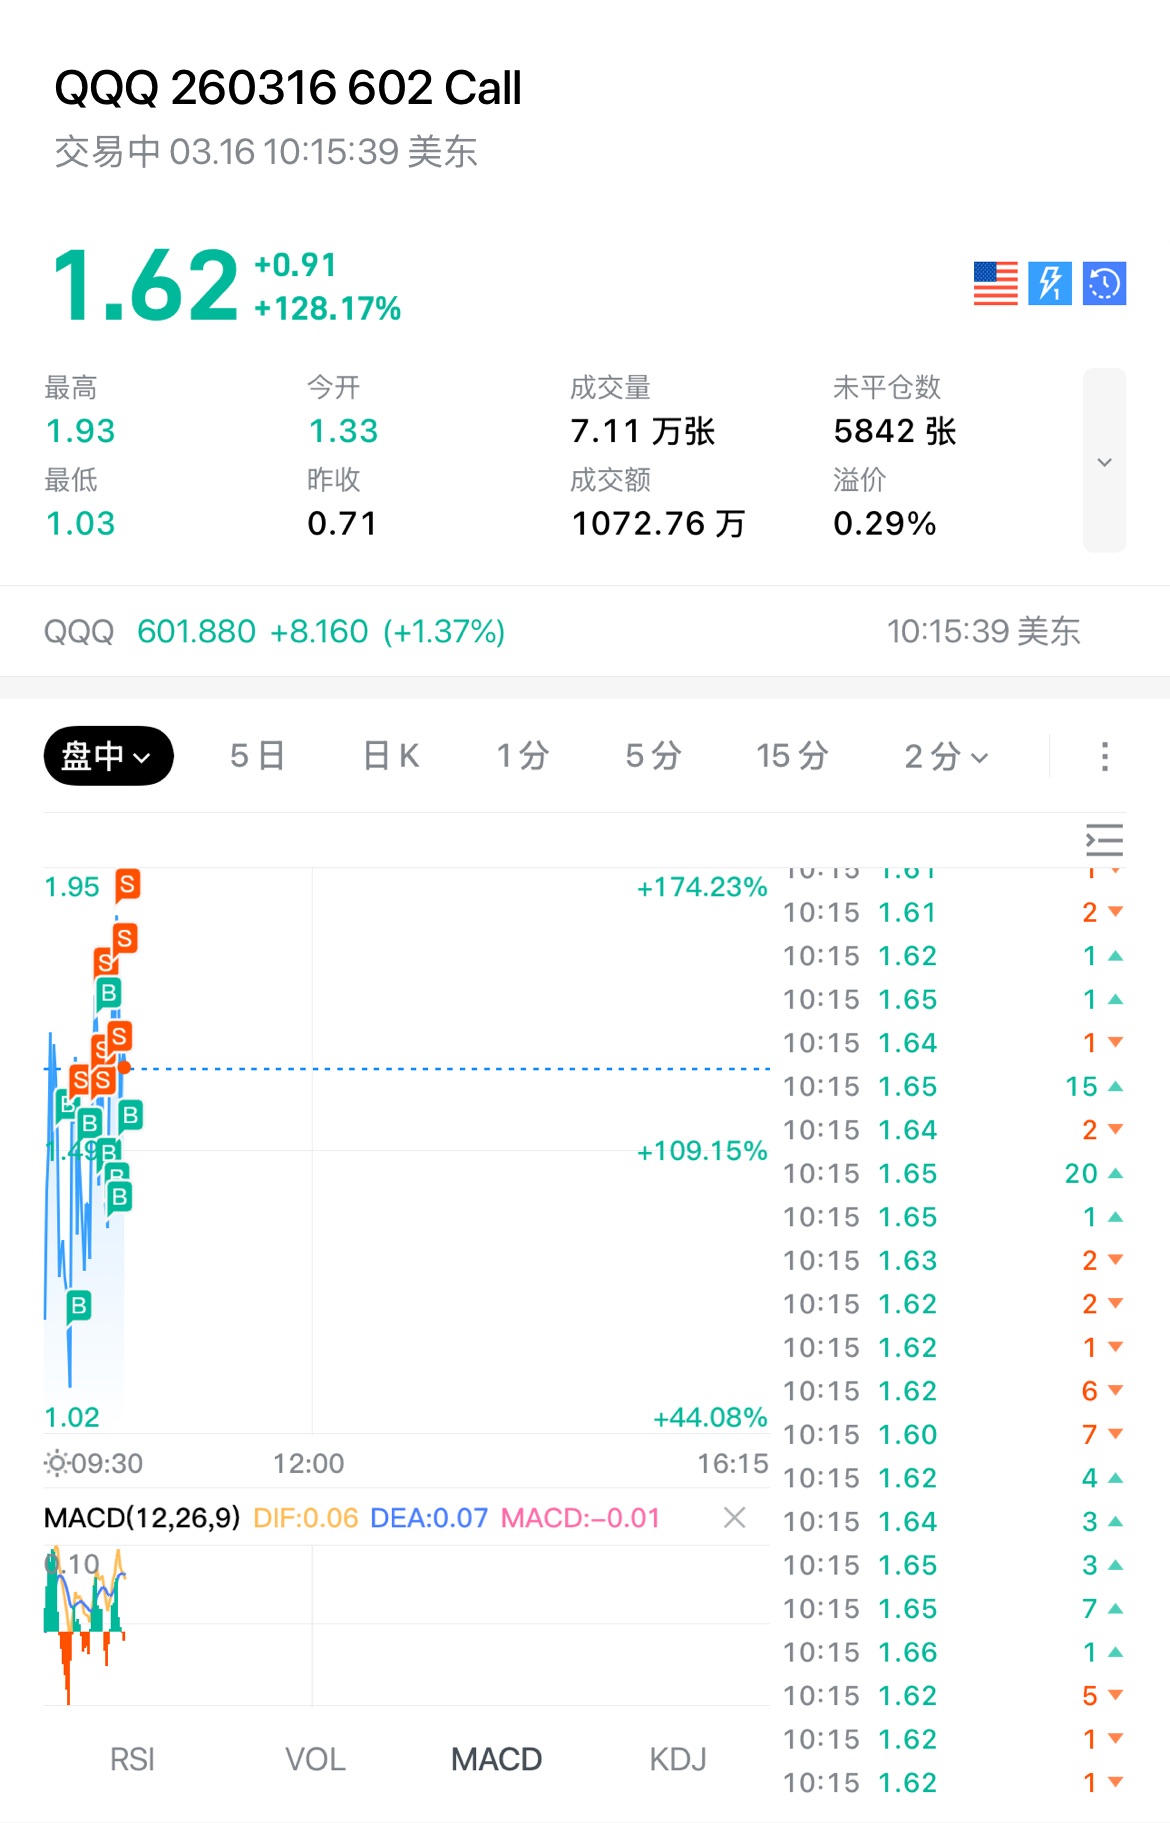1170x1823 pixels.
Task: Switch to the 日K chart tab
Action: tap(391, 756)
